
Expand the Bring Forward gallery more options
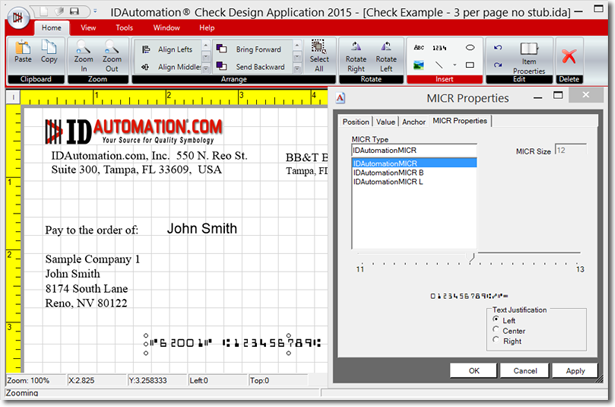[297, 68]
